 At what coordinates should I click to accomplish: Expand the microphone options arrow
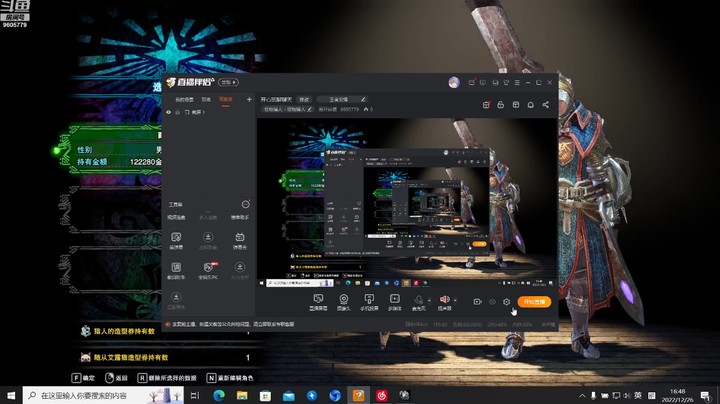click(x=429, y=301)
